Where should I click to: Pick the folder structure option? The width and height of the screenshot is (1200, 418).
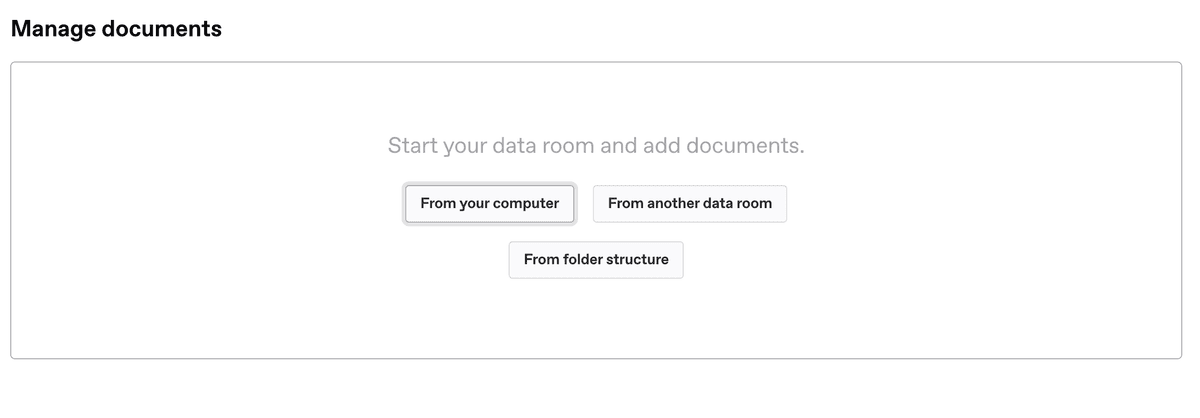coord(595,260)
